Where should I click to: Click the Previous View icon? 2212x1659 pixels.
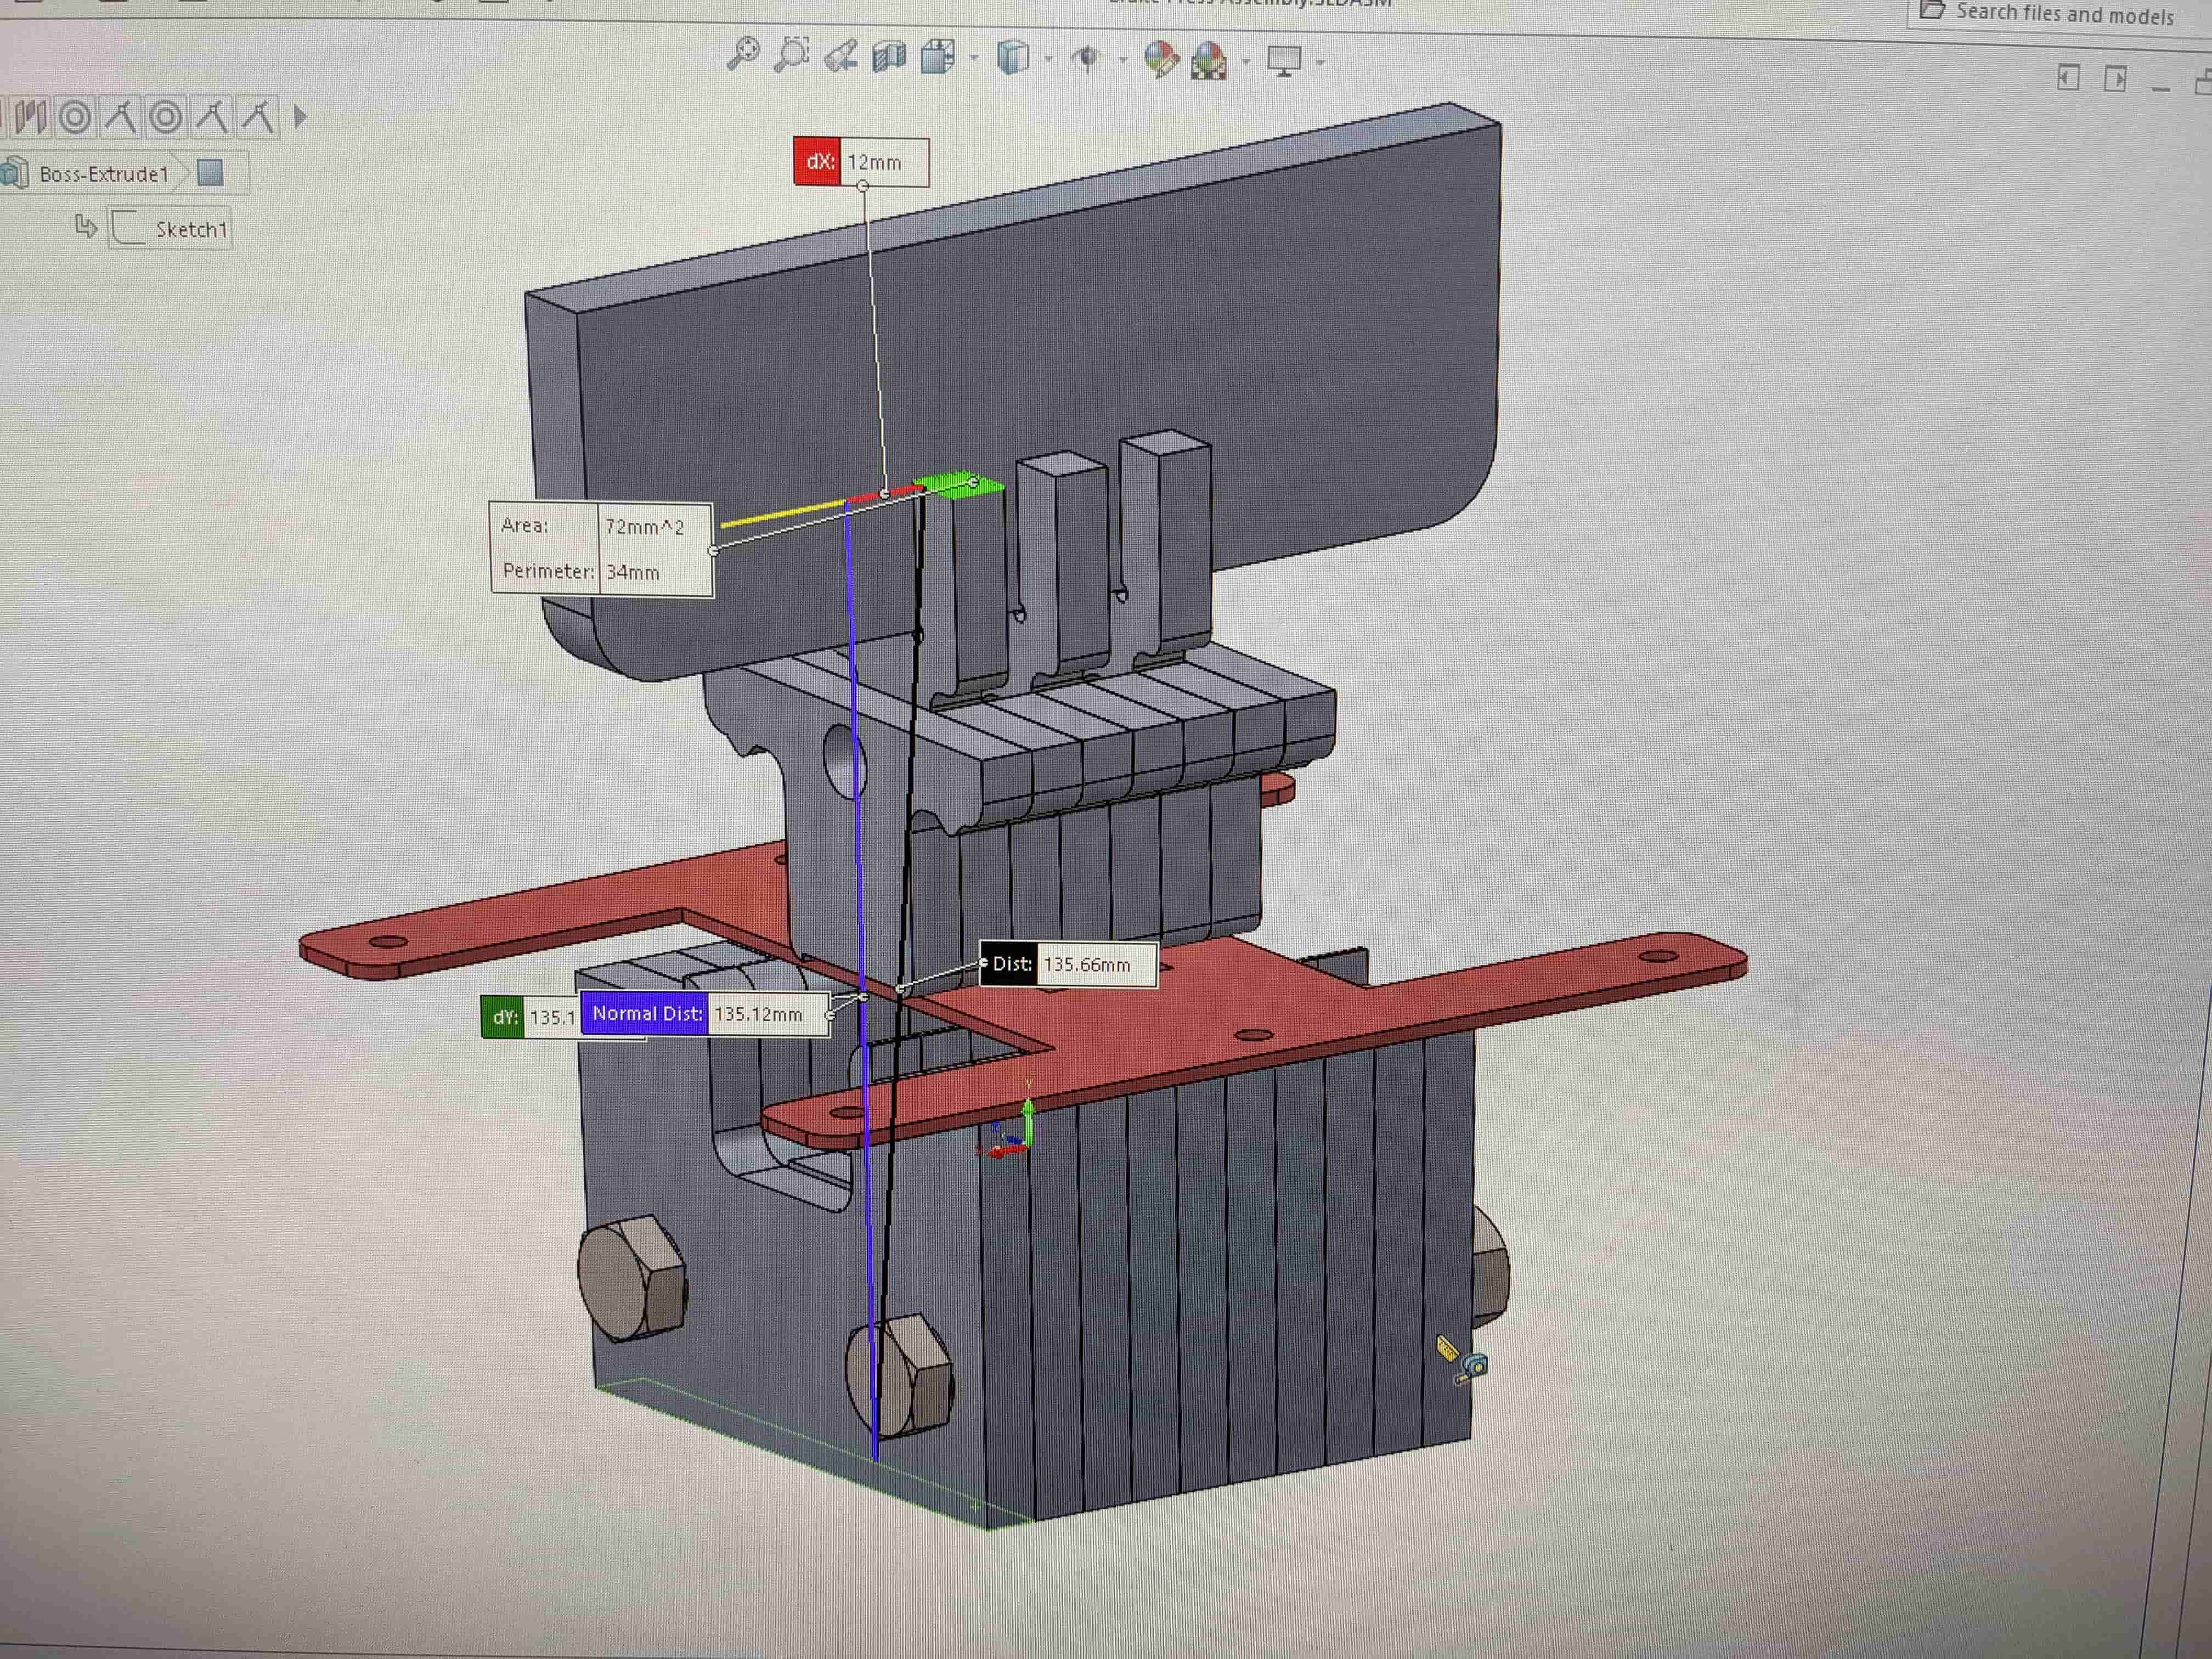pyautogui.click(x=840, y=56)
